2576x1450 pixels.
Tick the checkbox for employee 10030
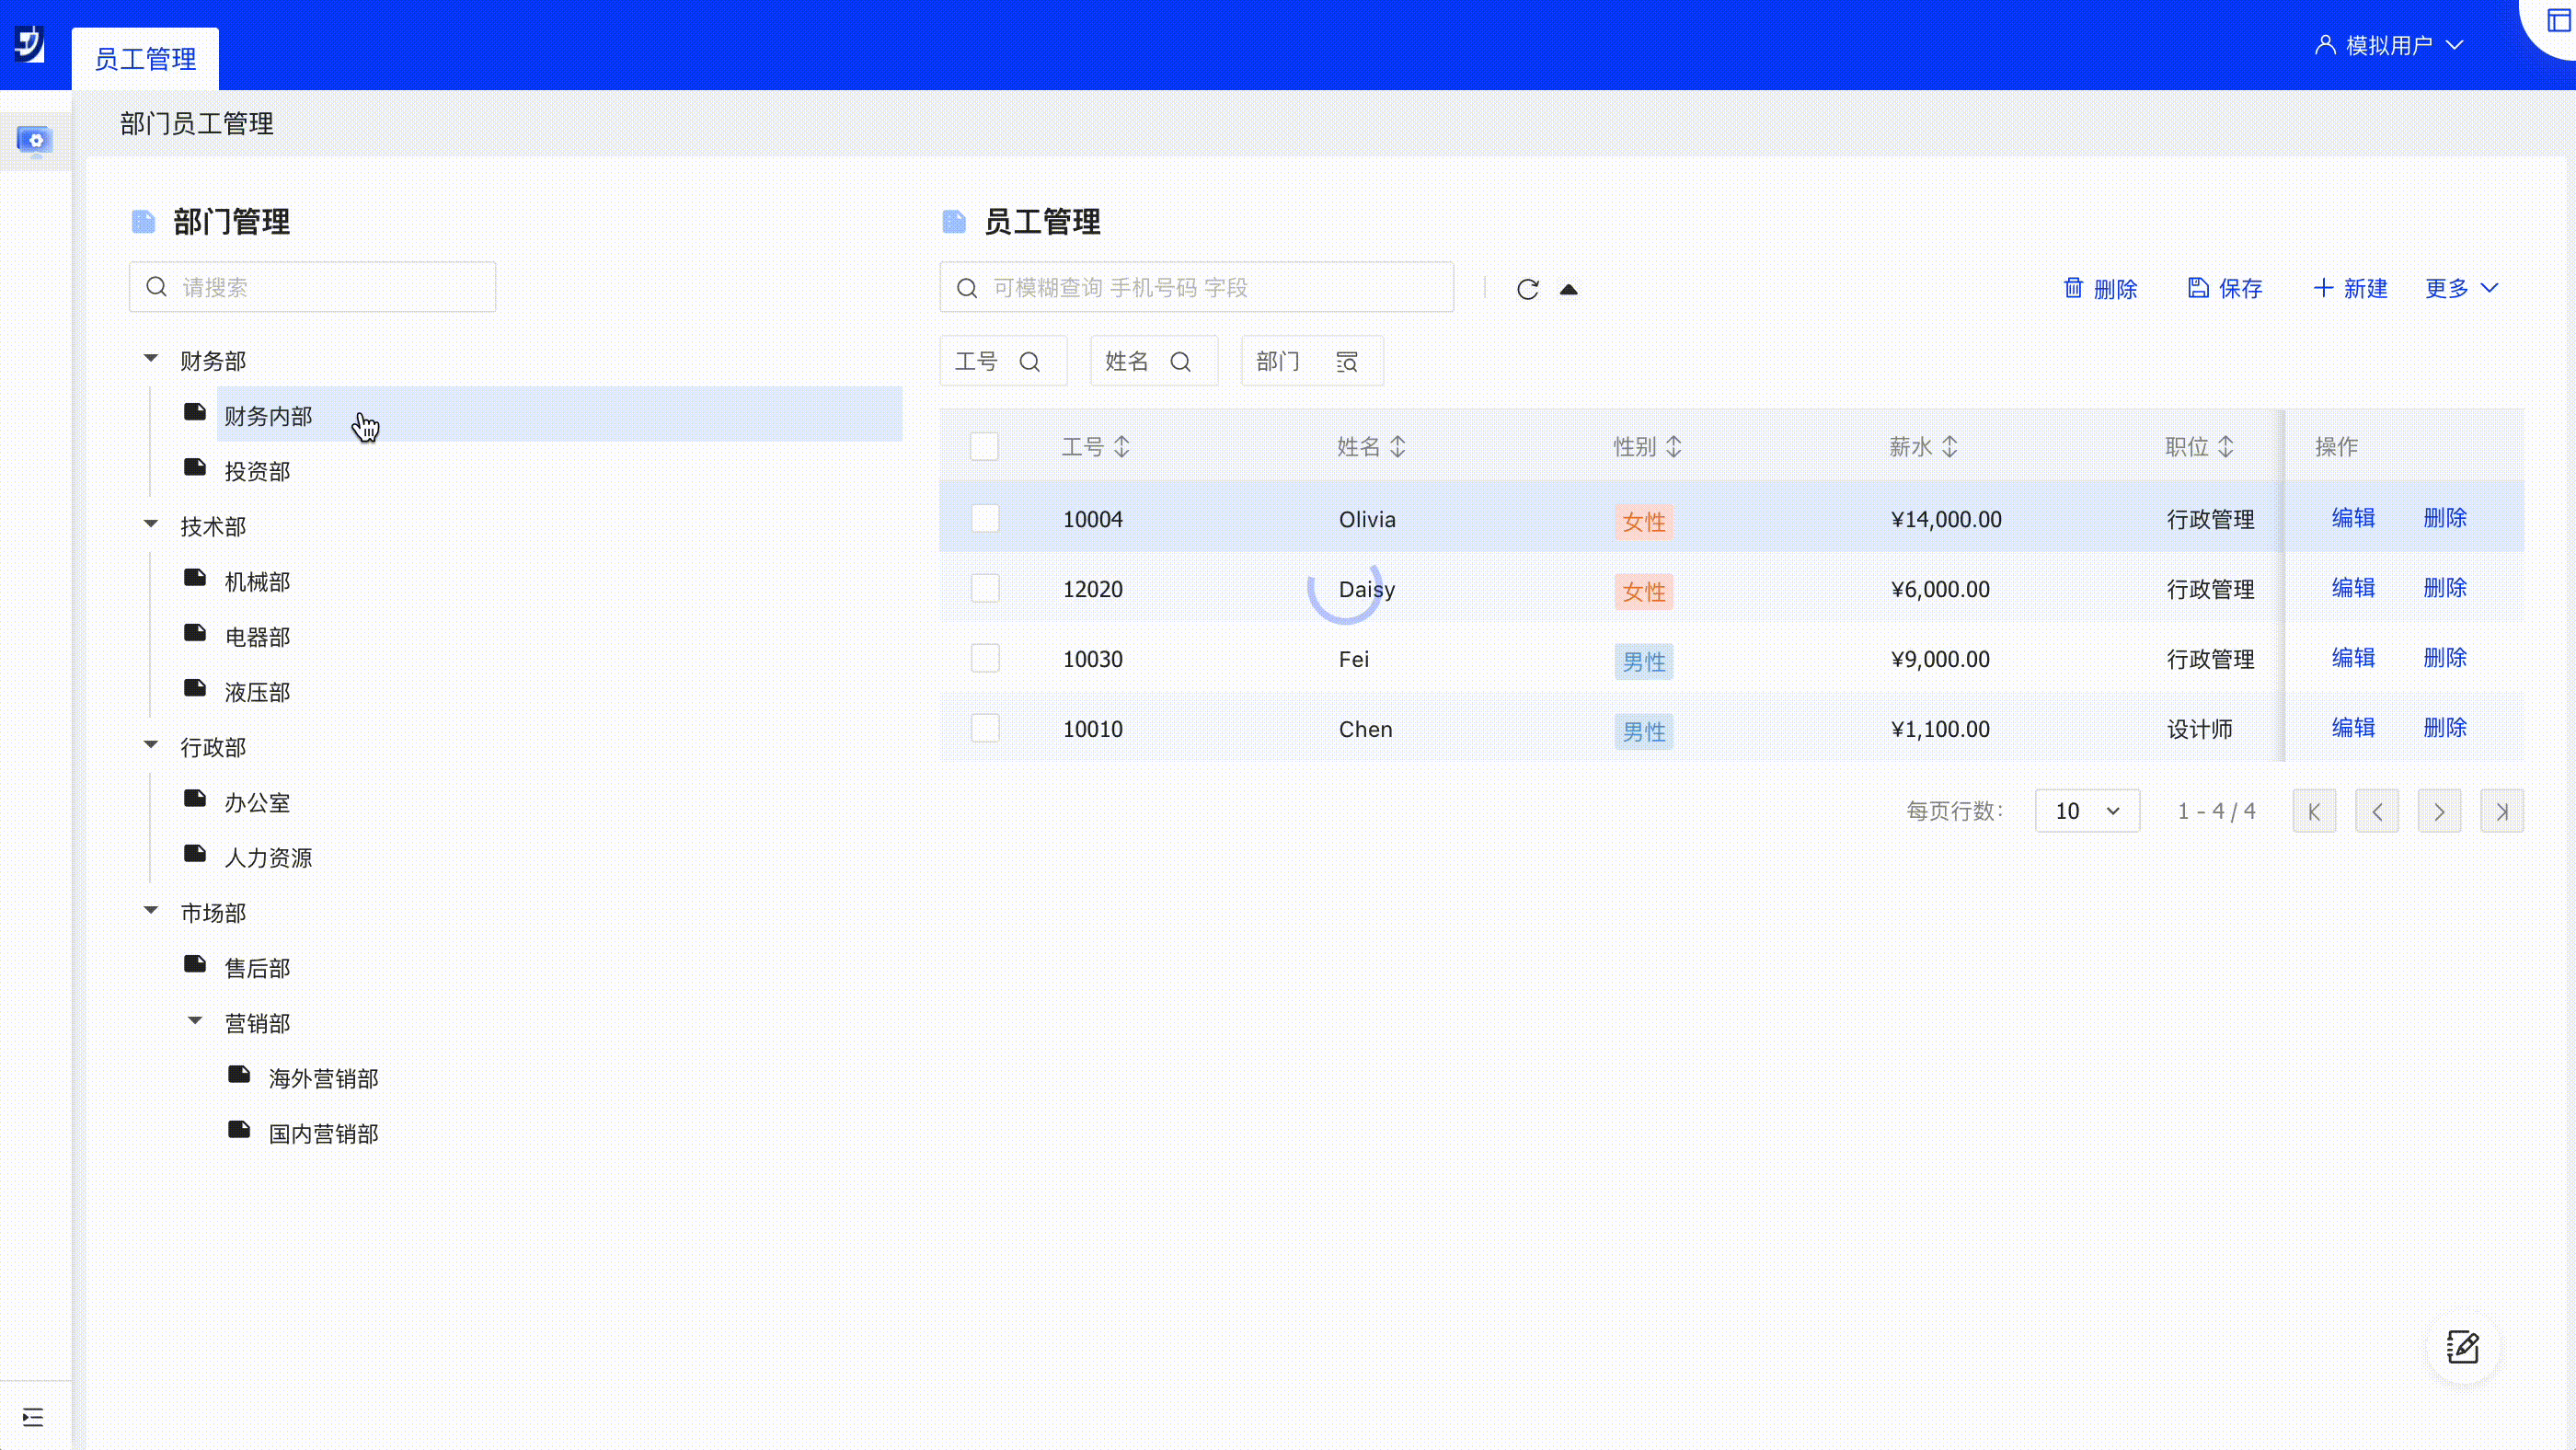pyautogui.click(x=985, y=658)
